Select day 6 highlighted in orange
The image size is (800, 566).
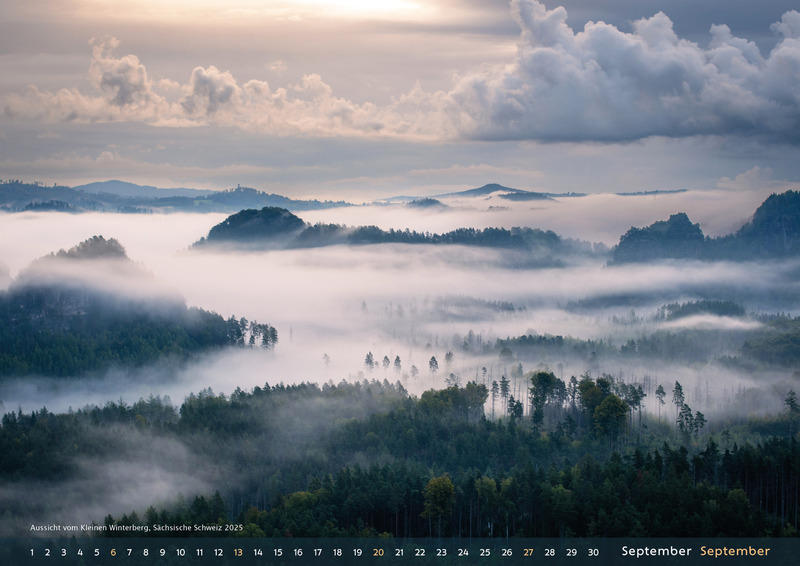coord(113,552)
